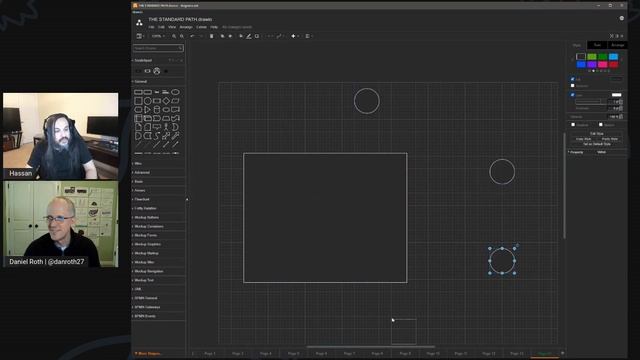Click the line color pencil icon
The width and height of the screenshot is (640, 360).
coord(249,36)
